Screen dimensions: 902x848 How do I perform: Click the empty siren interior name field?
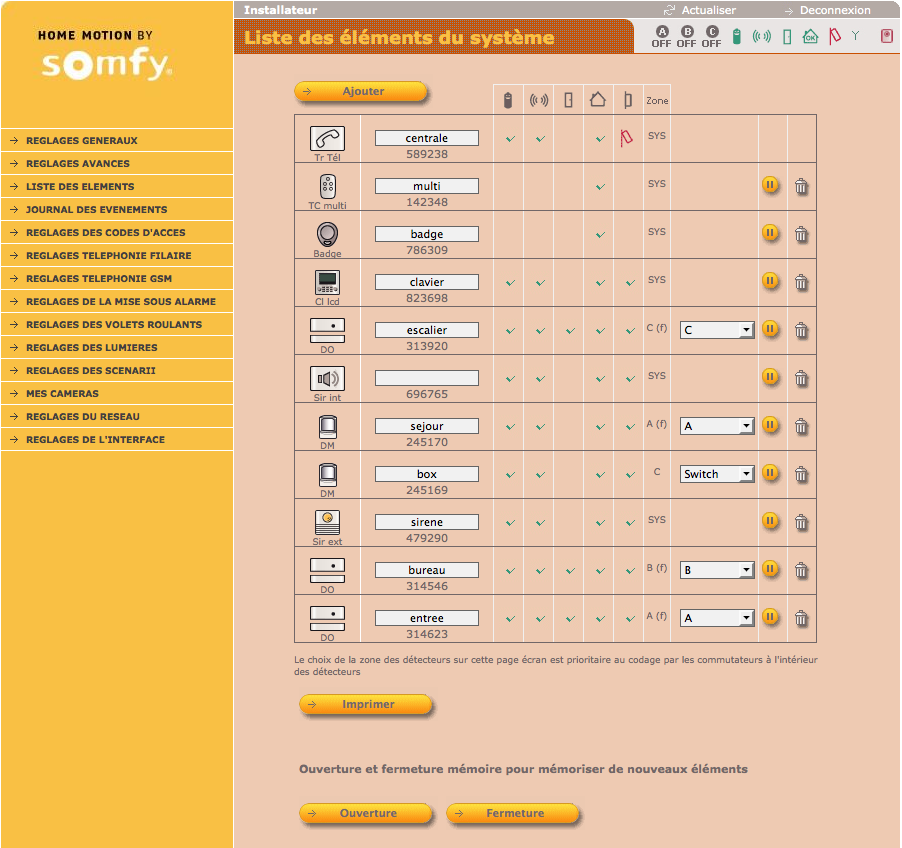(427, 378)
